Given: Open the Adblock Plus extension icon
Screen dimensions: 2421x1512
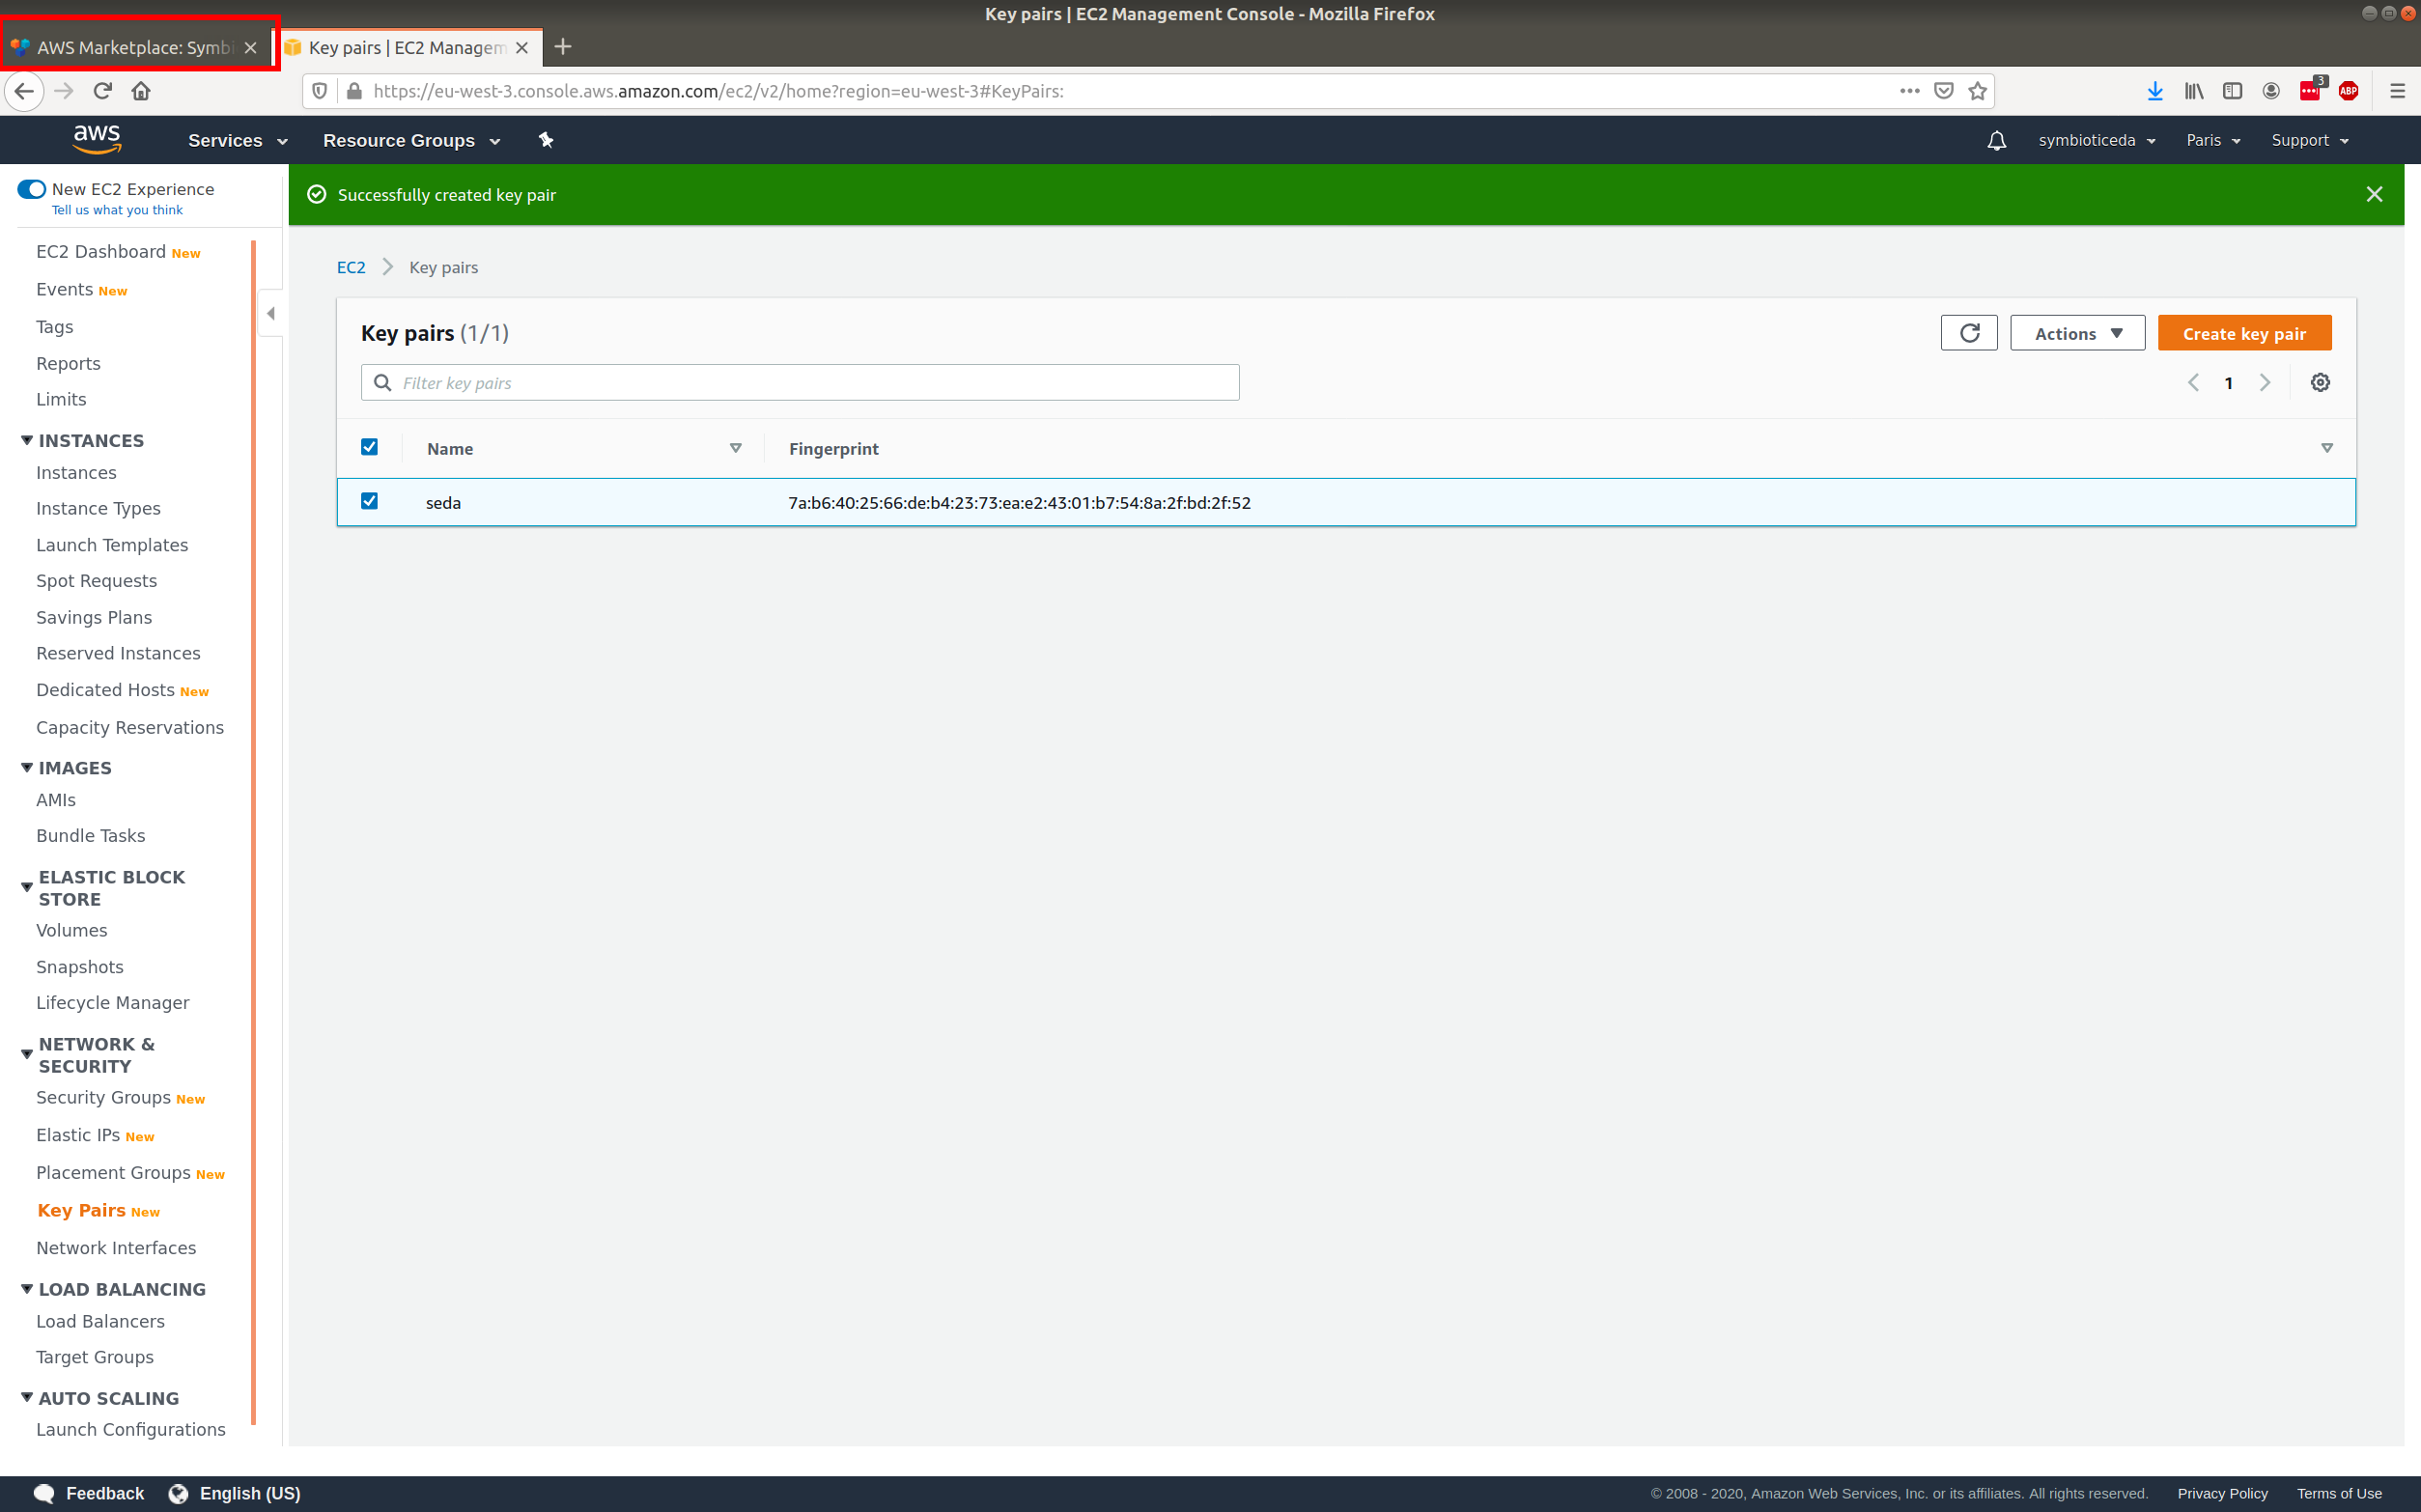Looking at the screenshot, I should (2349, 91).
